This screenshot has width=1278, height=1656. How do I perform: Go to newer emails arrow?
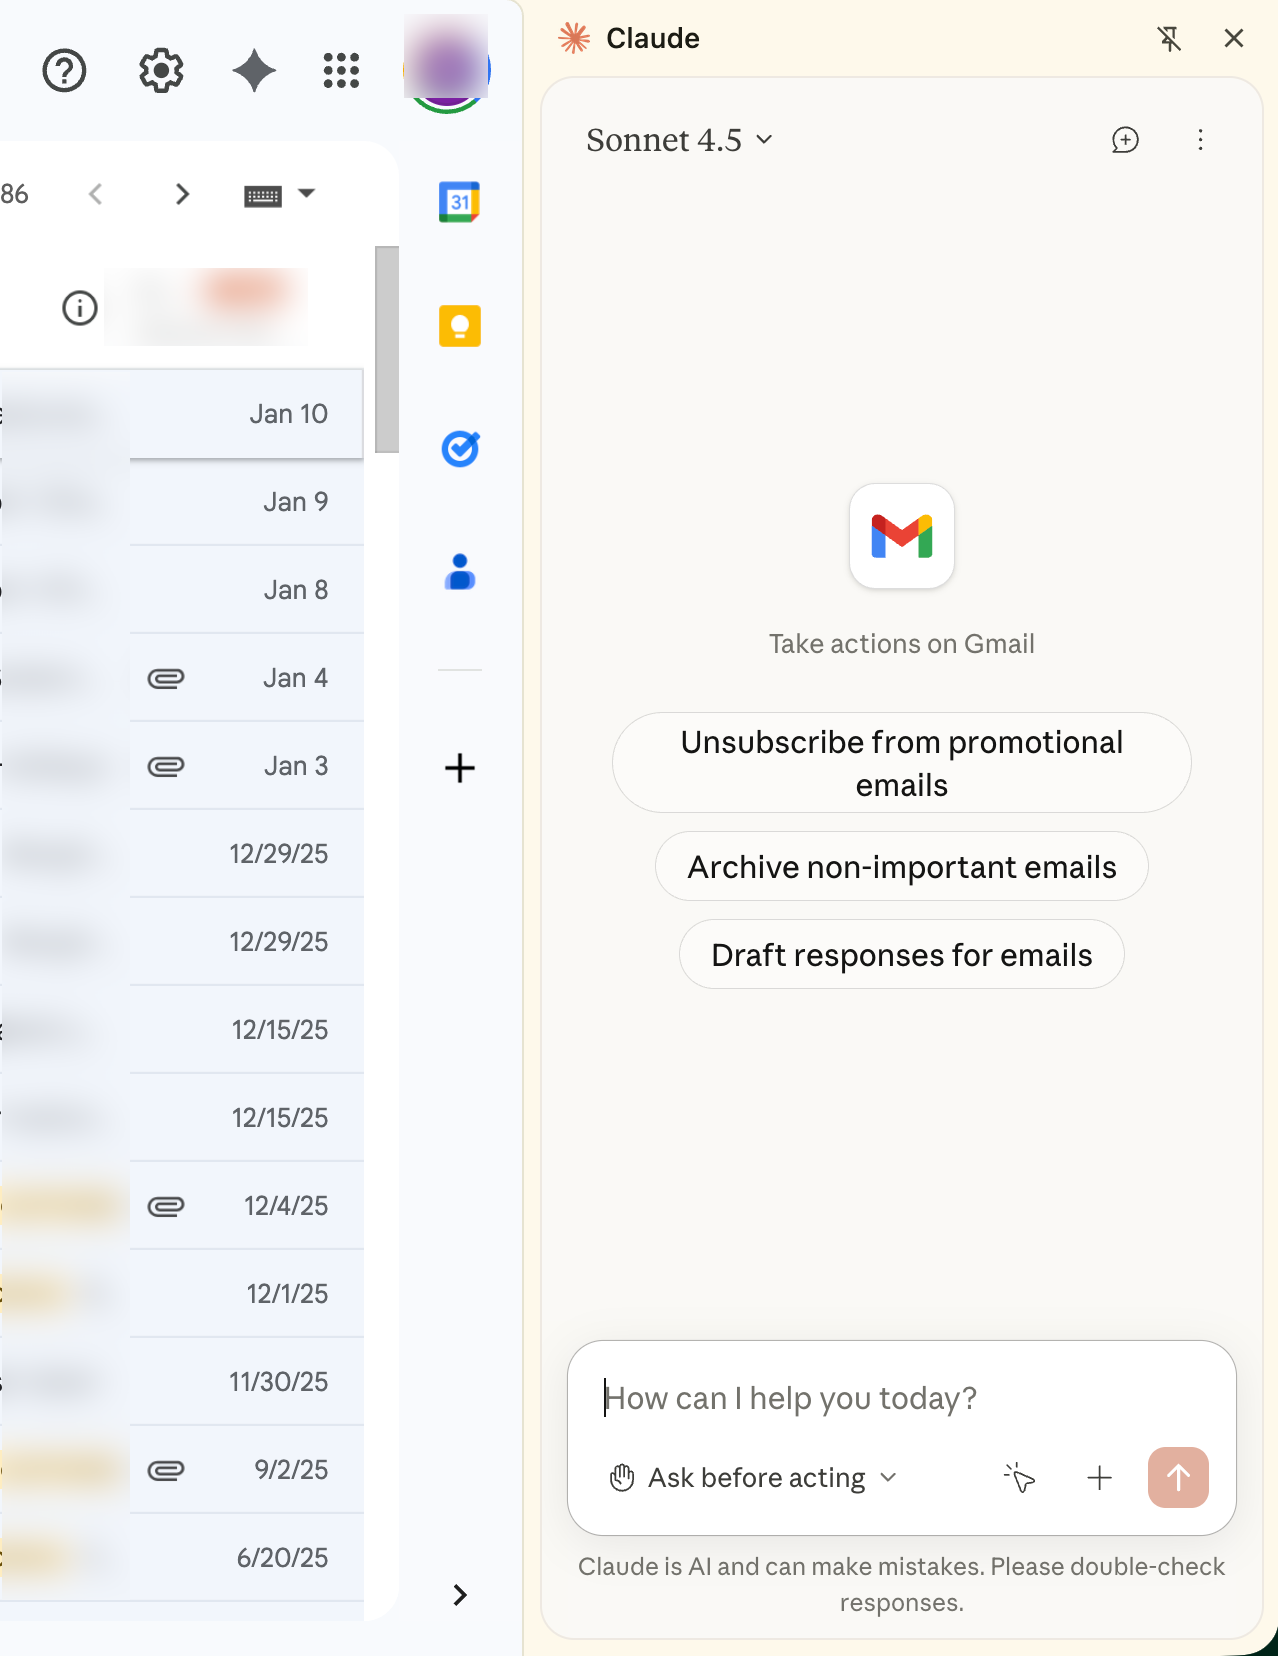(x=96, y=194)
